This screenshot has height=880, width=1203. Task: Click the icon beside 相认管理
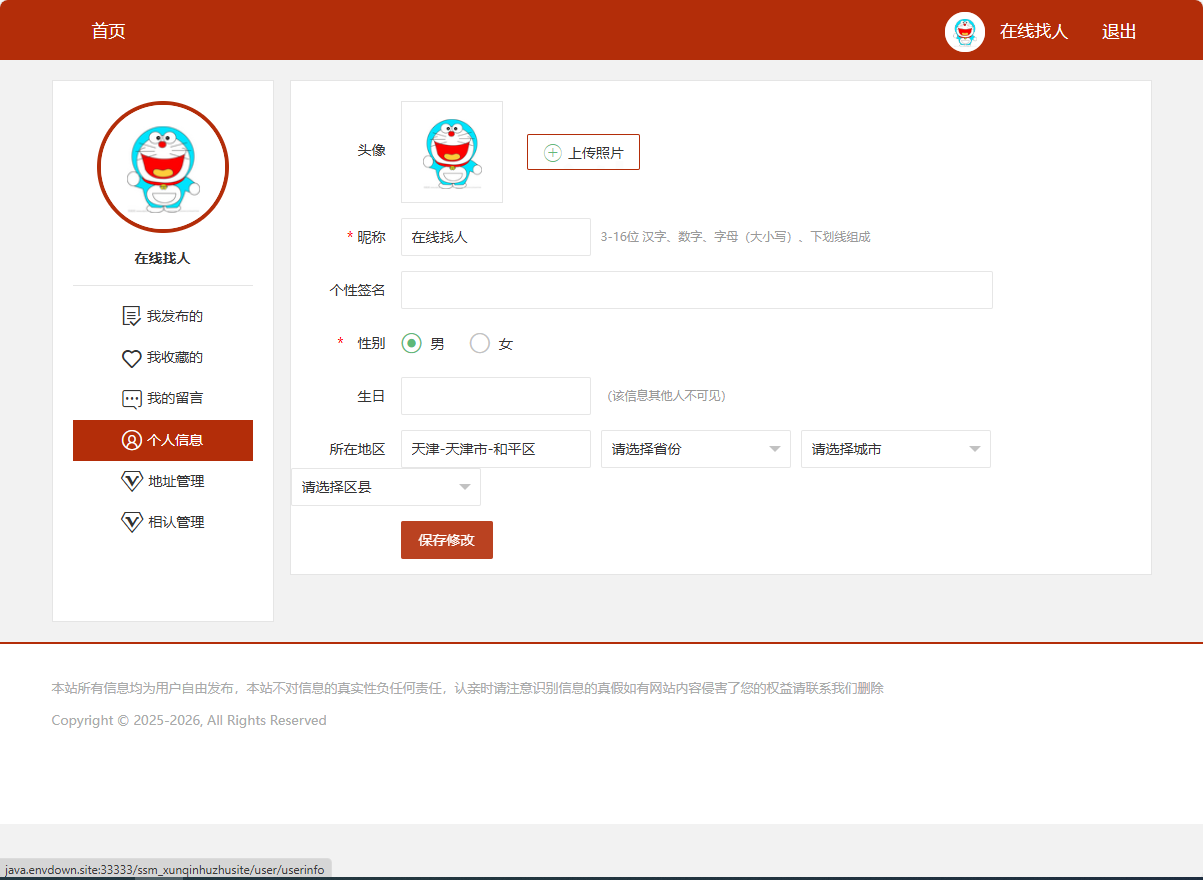coord(131,521)
